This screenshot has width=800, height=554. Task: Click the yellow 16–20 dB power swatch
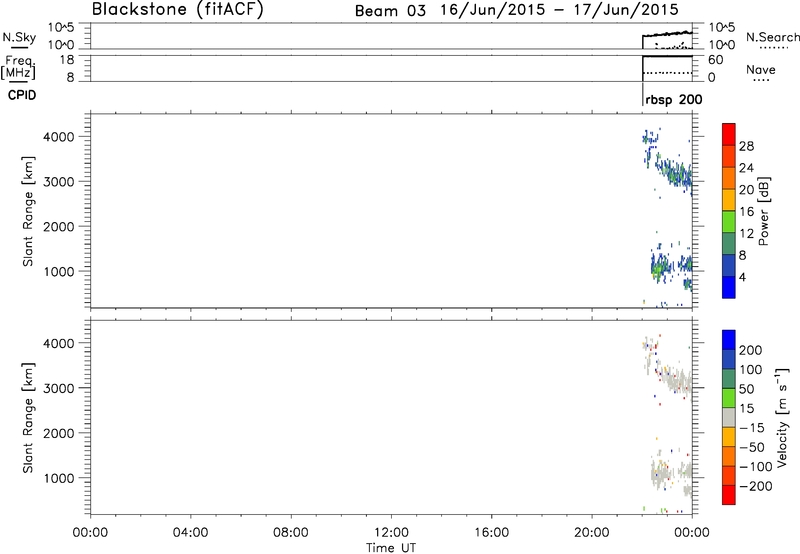coord(729,199)
